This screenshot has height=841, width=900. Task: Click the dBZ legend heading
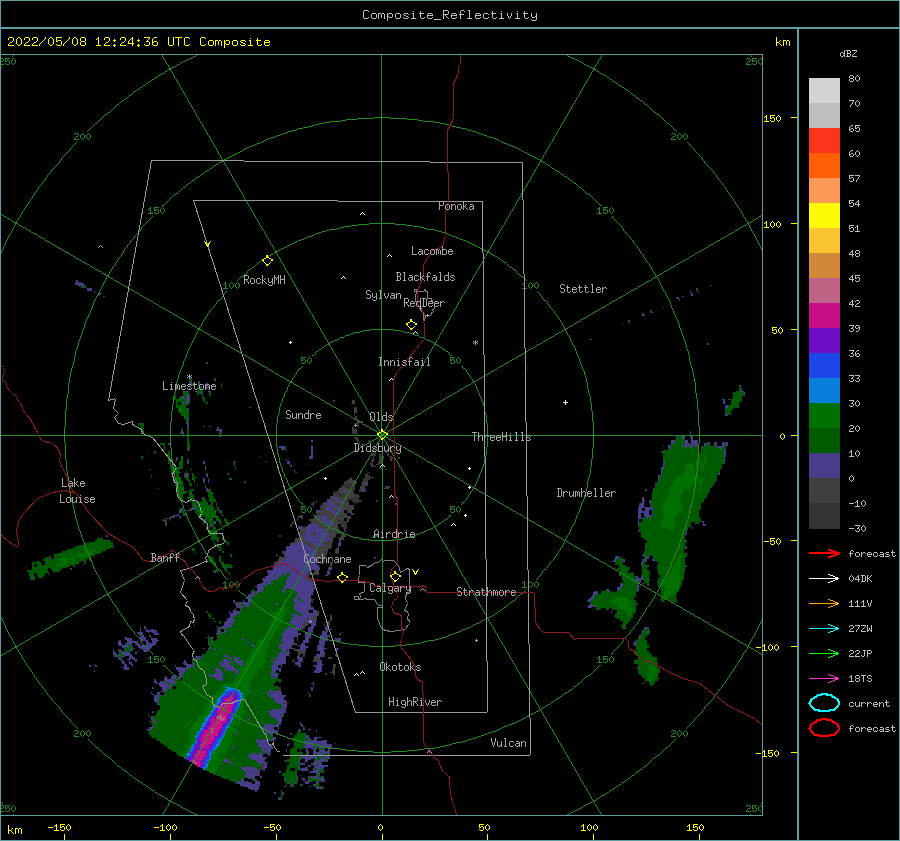(848, 53)
